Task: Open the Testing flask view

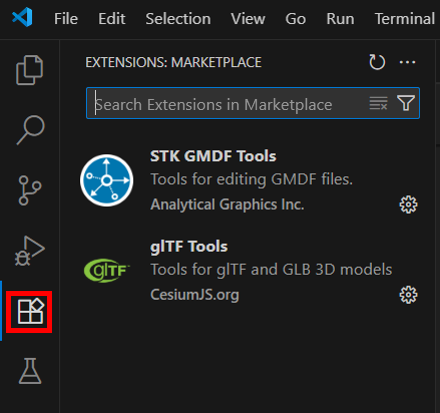Action: tap(30, 371)
